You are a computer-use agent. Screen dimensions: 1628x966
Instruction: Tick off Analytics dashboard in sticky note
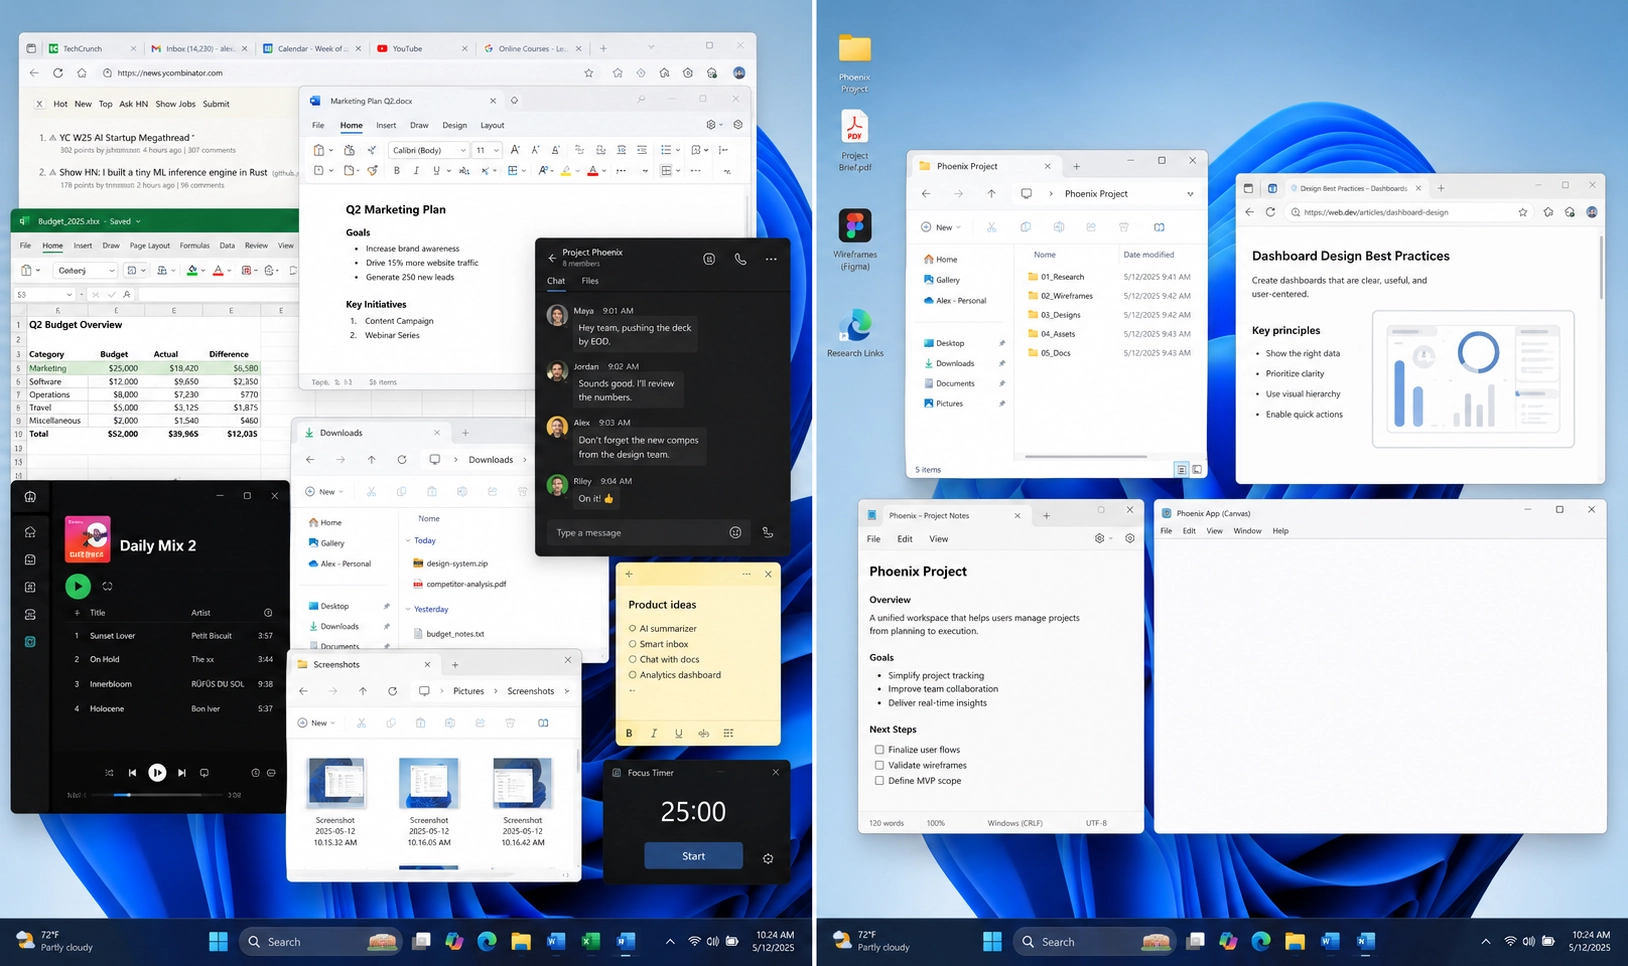(x=632, y=675)
